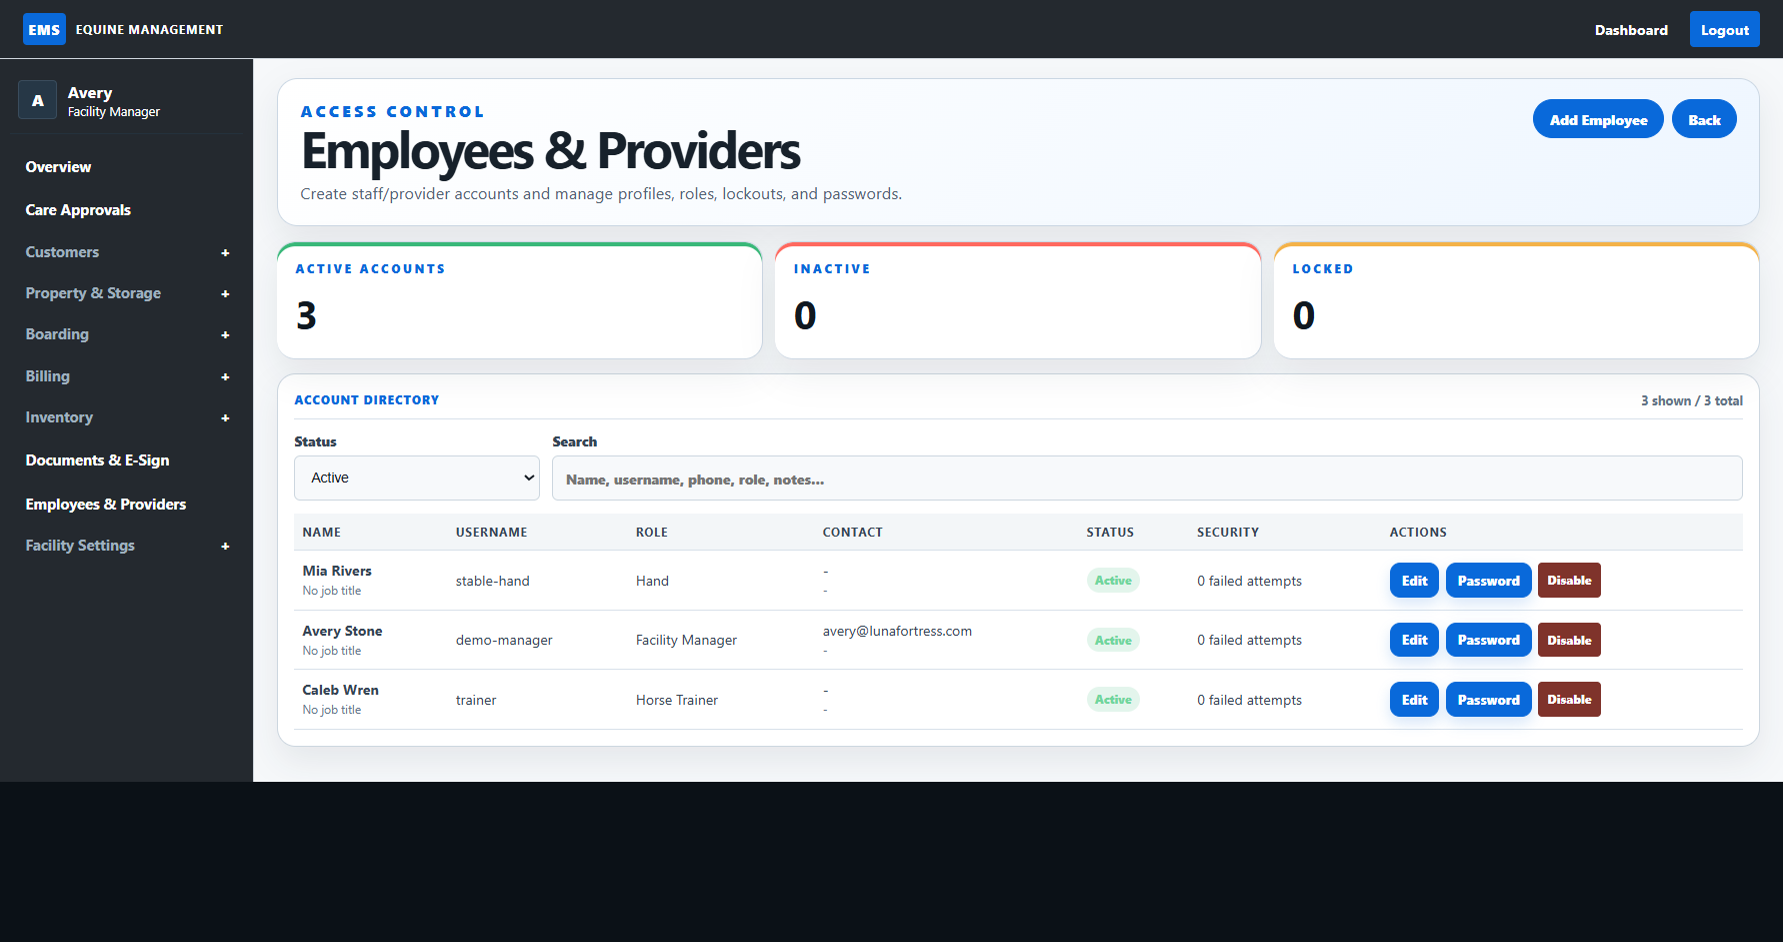Open Documents & E-Sign section

point(97,460)
